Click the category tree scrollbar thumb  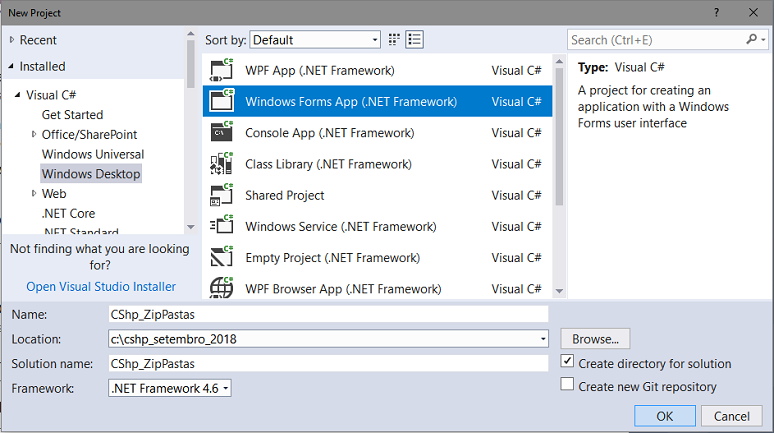[191, 64]
